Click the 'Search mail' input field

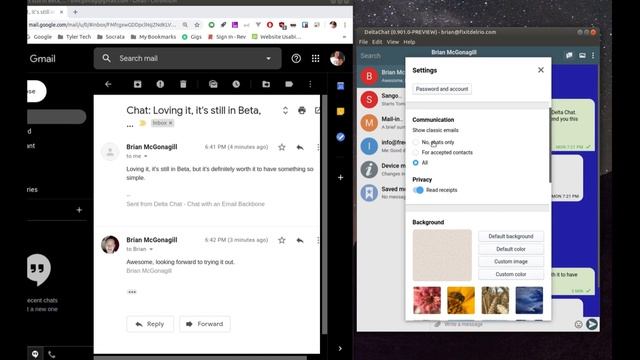point(188,58)
